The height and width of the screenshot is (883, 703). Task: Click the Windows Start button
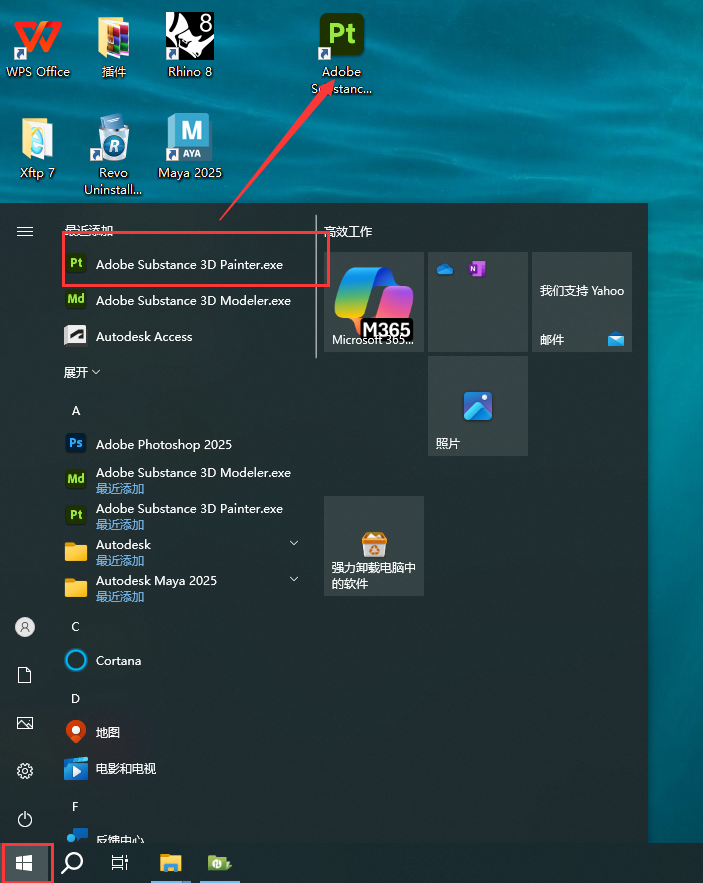point(24,863)
